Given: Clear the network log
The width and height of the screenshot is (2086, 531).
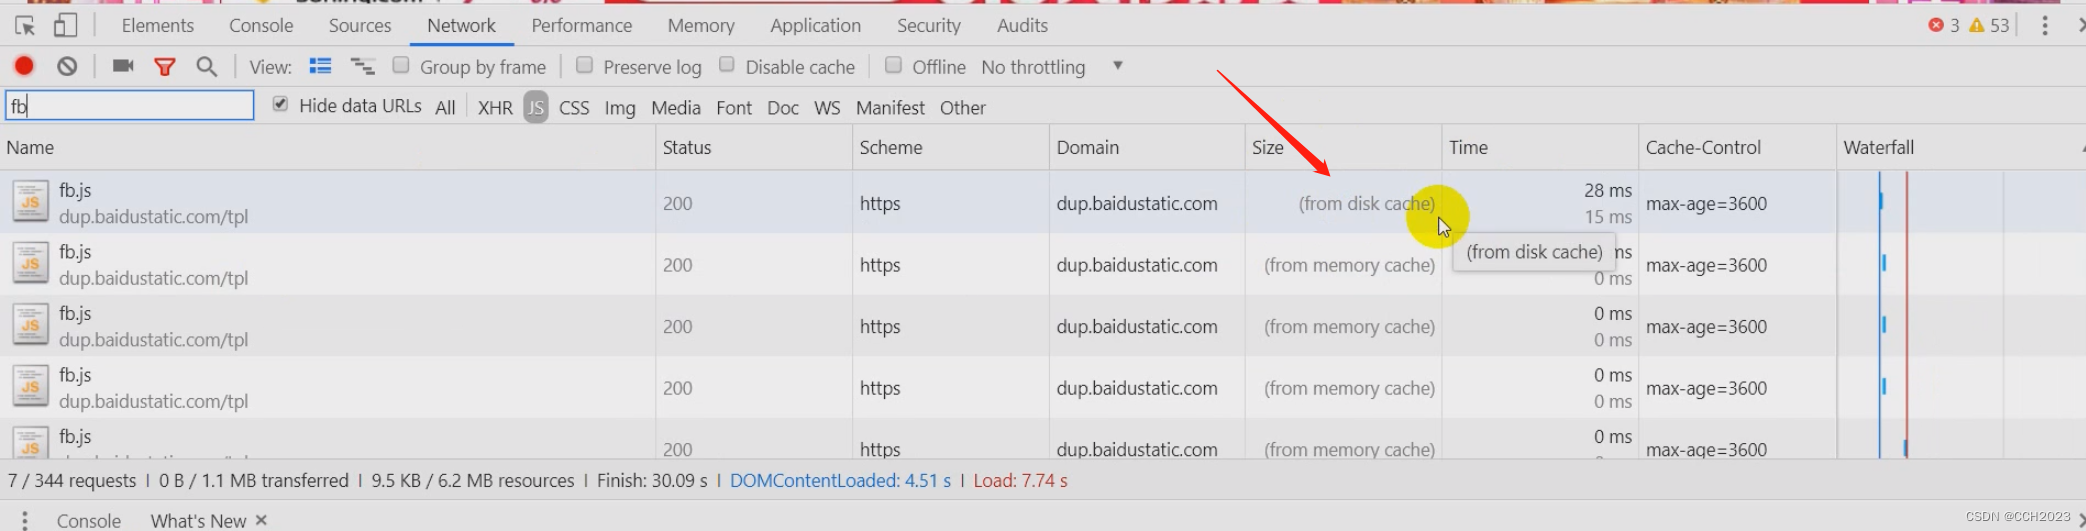Looking at the screenshot, I should (x=67, y=66).
